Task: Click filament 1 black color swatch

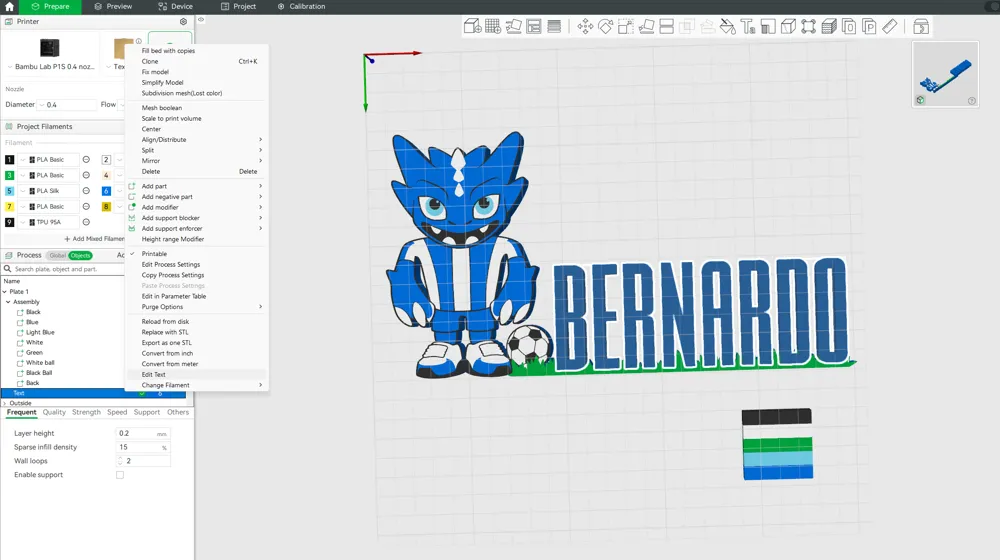Action: point(9,159)
